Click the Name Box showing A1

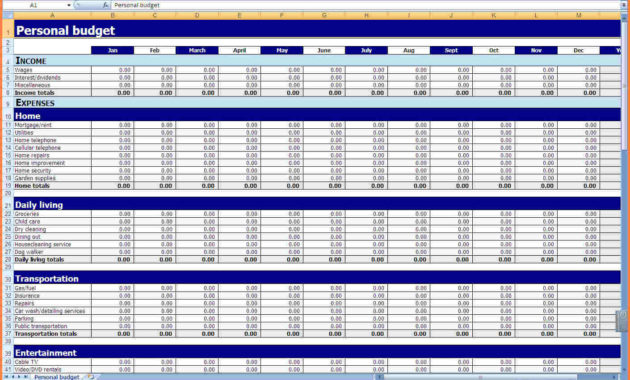tap(34, 5)
